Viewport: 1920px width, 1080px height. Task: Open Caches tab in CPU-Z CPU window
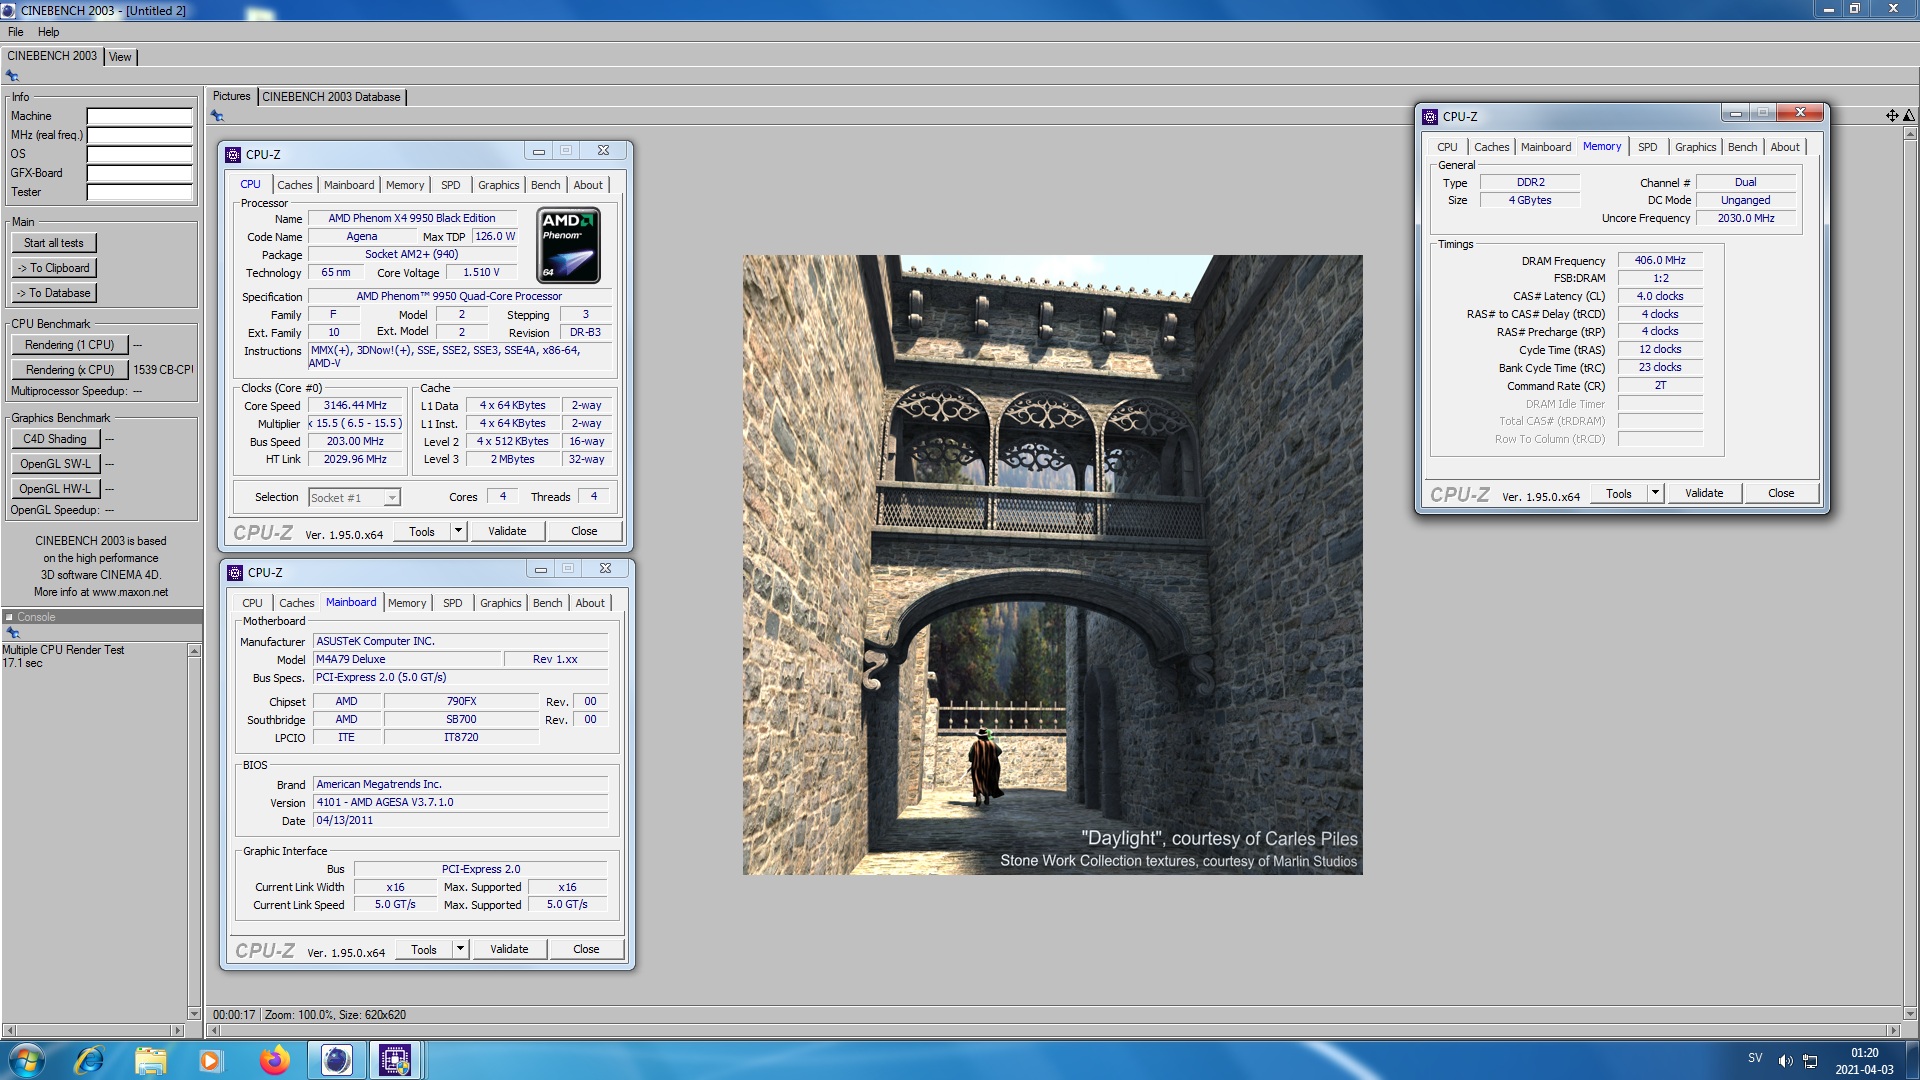pyautogui.click(x=295, y=185)
